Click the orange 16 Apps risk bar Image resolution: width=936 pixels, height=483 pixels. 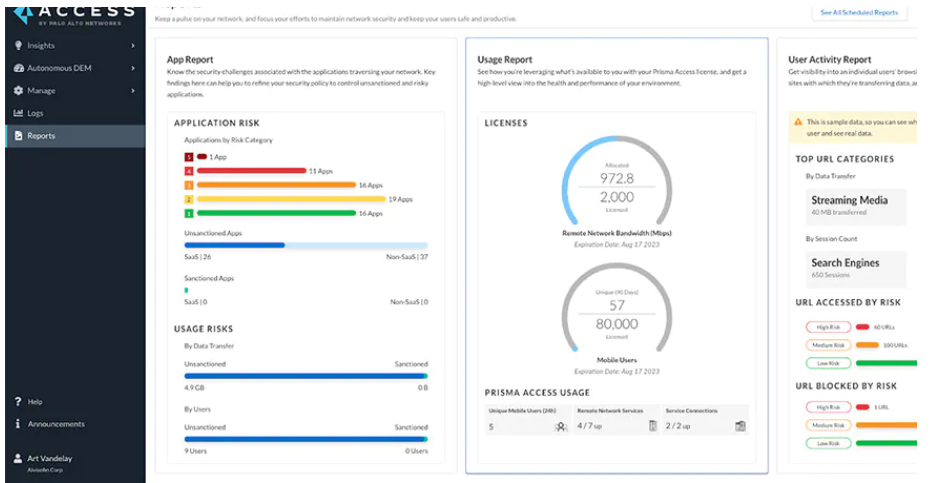276,185
